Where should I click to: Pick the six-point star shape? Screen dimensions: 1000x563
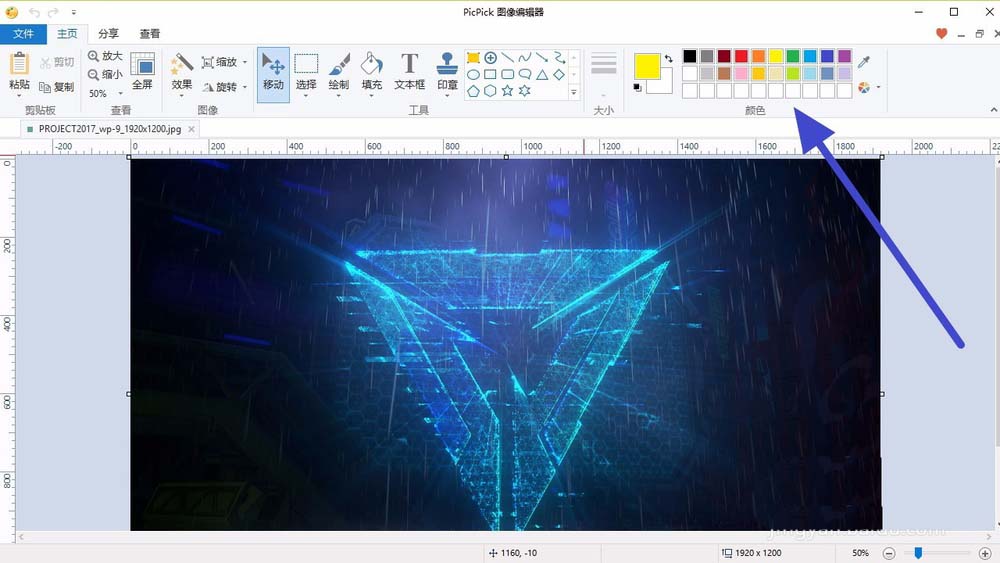click(525, 91)
